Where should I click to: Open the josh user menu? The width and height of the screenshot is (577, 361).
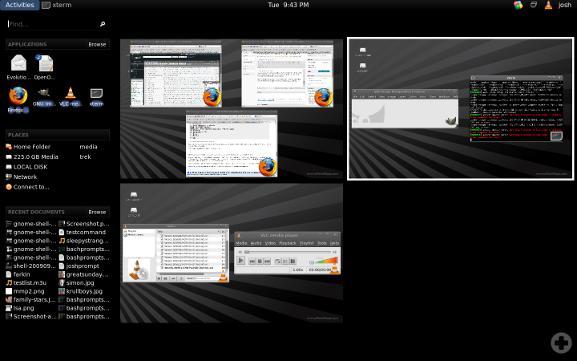pos(565,5)
